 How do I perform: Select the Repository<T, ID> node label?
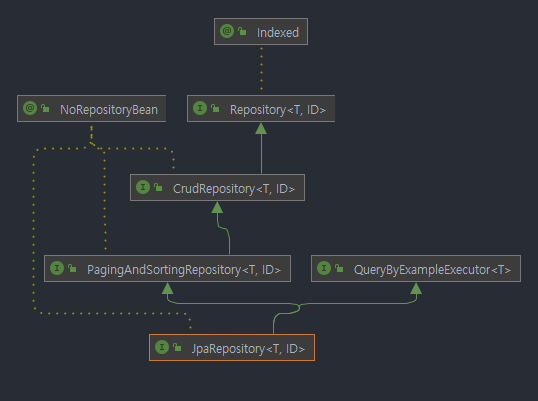coord(278,110)
